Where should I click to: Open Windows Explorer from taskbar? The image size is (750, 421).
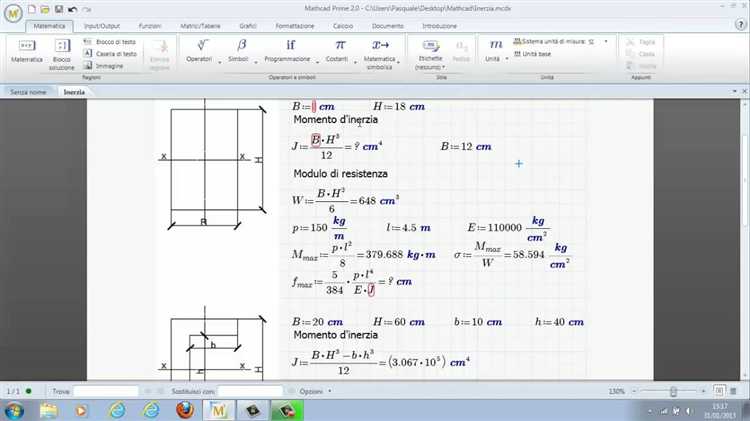click(x=48, y=410)
